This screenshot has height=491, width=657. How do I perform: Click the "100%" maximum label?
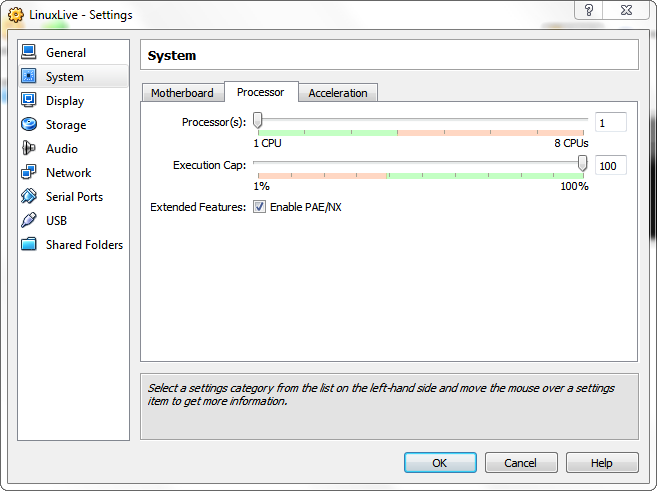[x=574, y=186]
